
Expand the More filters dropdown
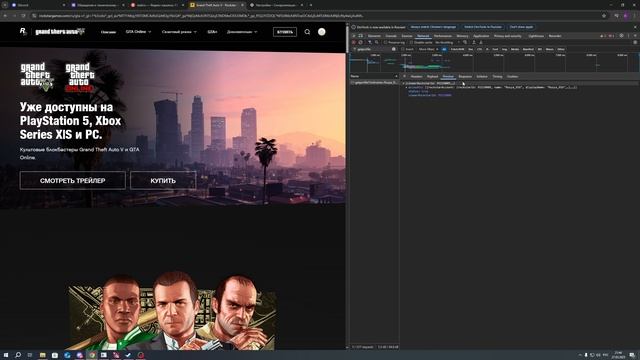click(428, 49)
